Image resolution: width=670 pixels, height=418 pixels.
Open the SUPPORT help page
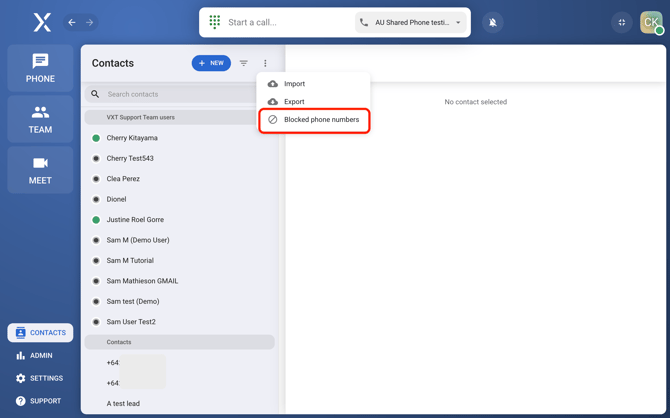[x=38, y=401]
